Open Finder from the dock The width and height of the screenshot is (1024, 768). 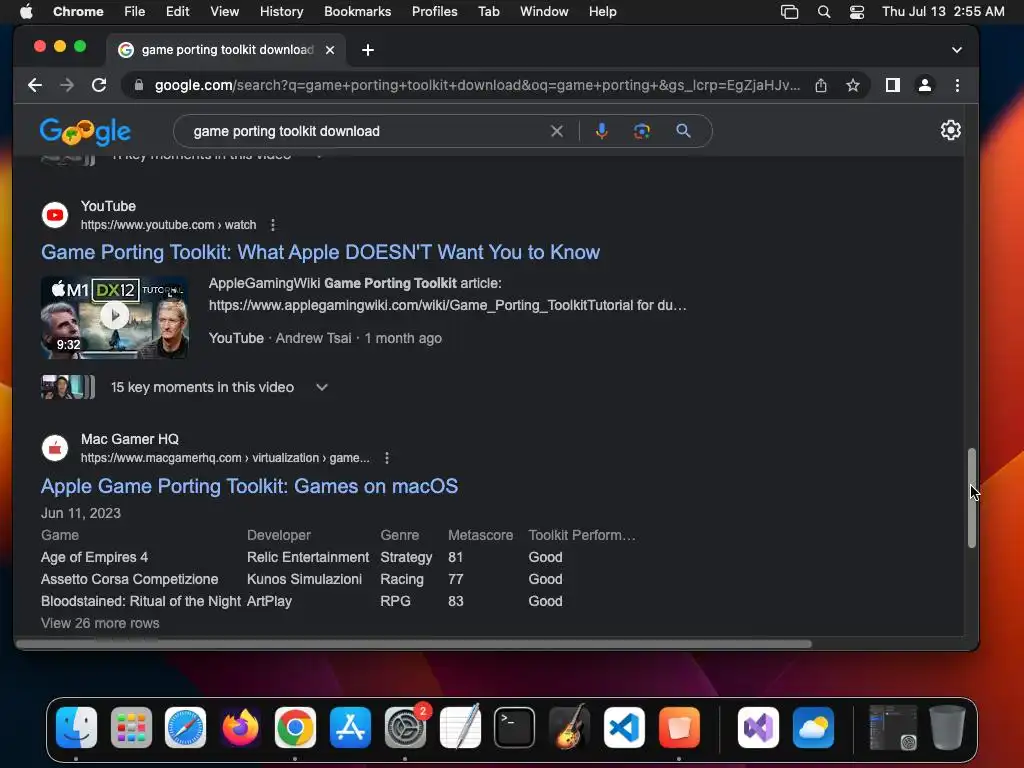(76, 728)
